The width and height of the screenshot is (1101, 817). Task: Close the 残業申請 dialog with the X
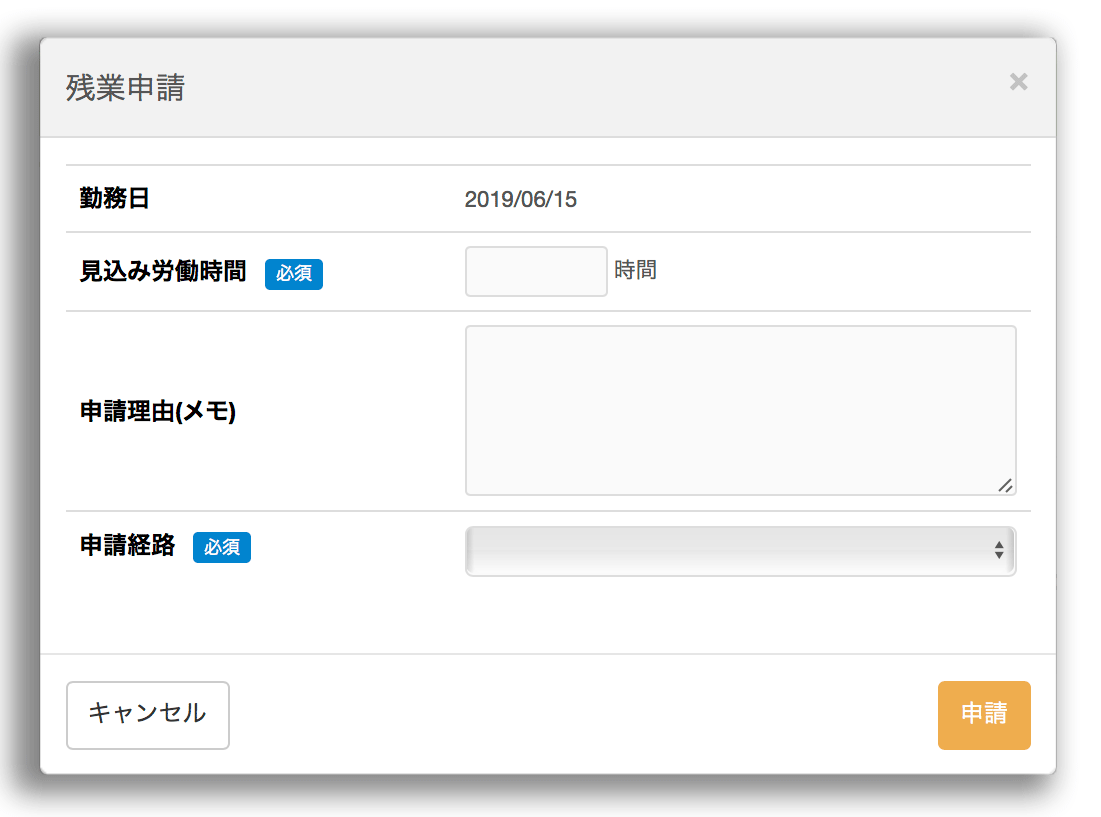pyautogui.click(x=1018, y=82)
